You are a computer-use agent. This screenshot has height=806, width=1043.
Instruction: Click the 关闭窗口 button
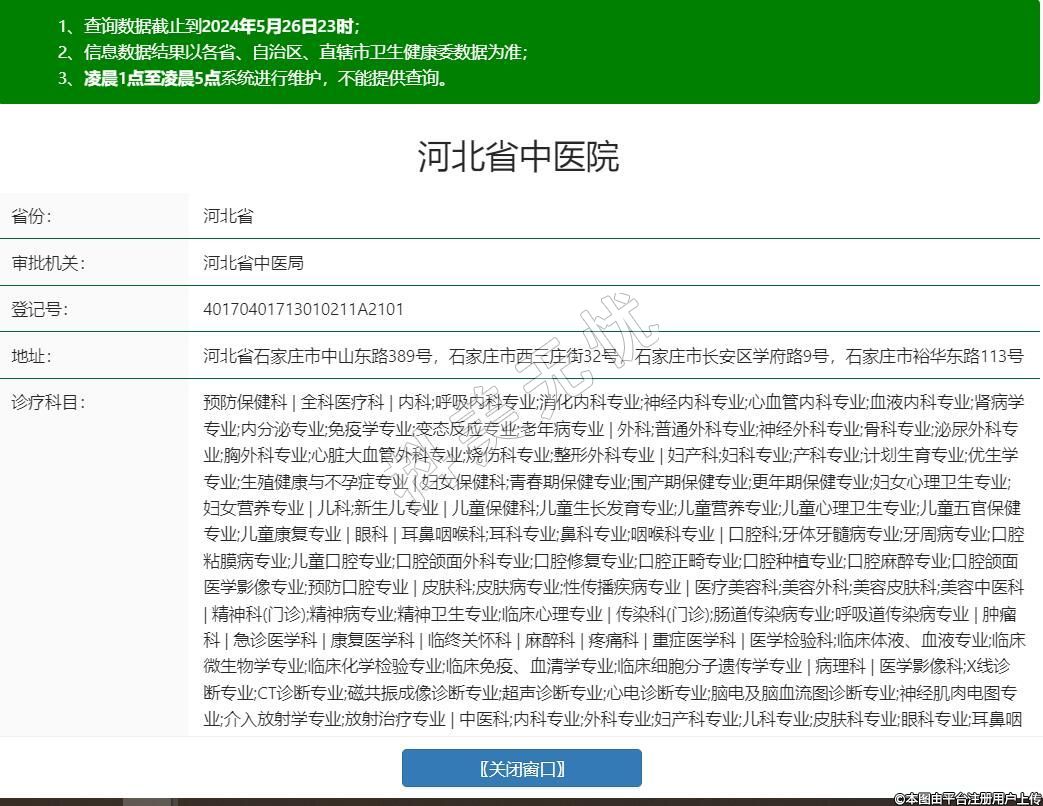click(521, 768)
